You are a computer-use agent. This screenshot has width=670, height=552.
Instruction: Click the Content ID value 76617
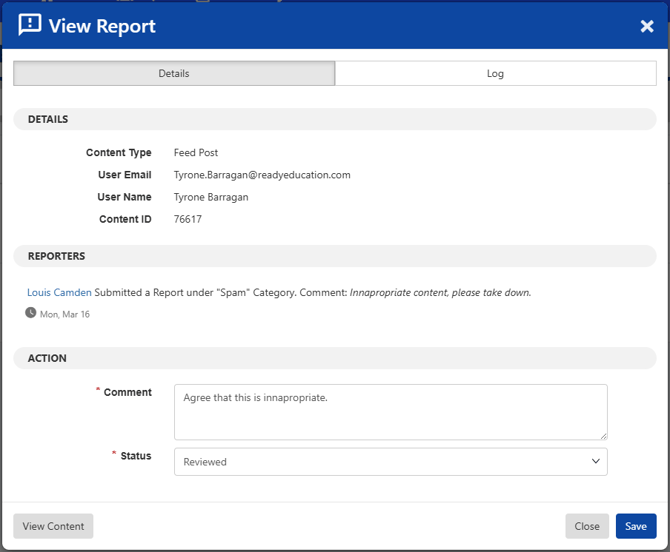point(188,219)
